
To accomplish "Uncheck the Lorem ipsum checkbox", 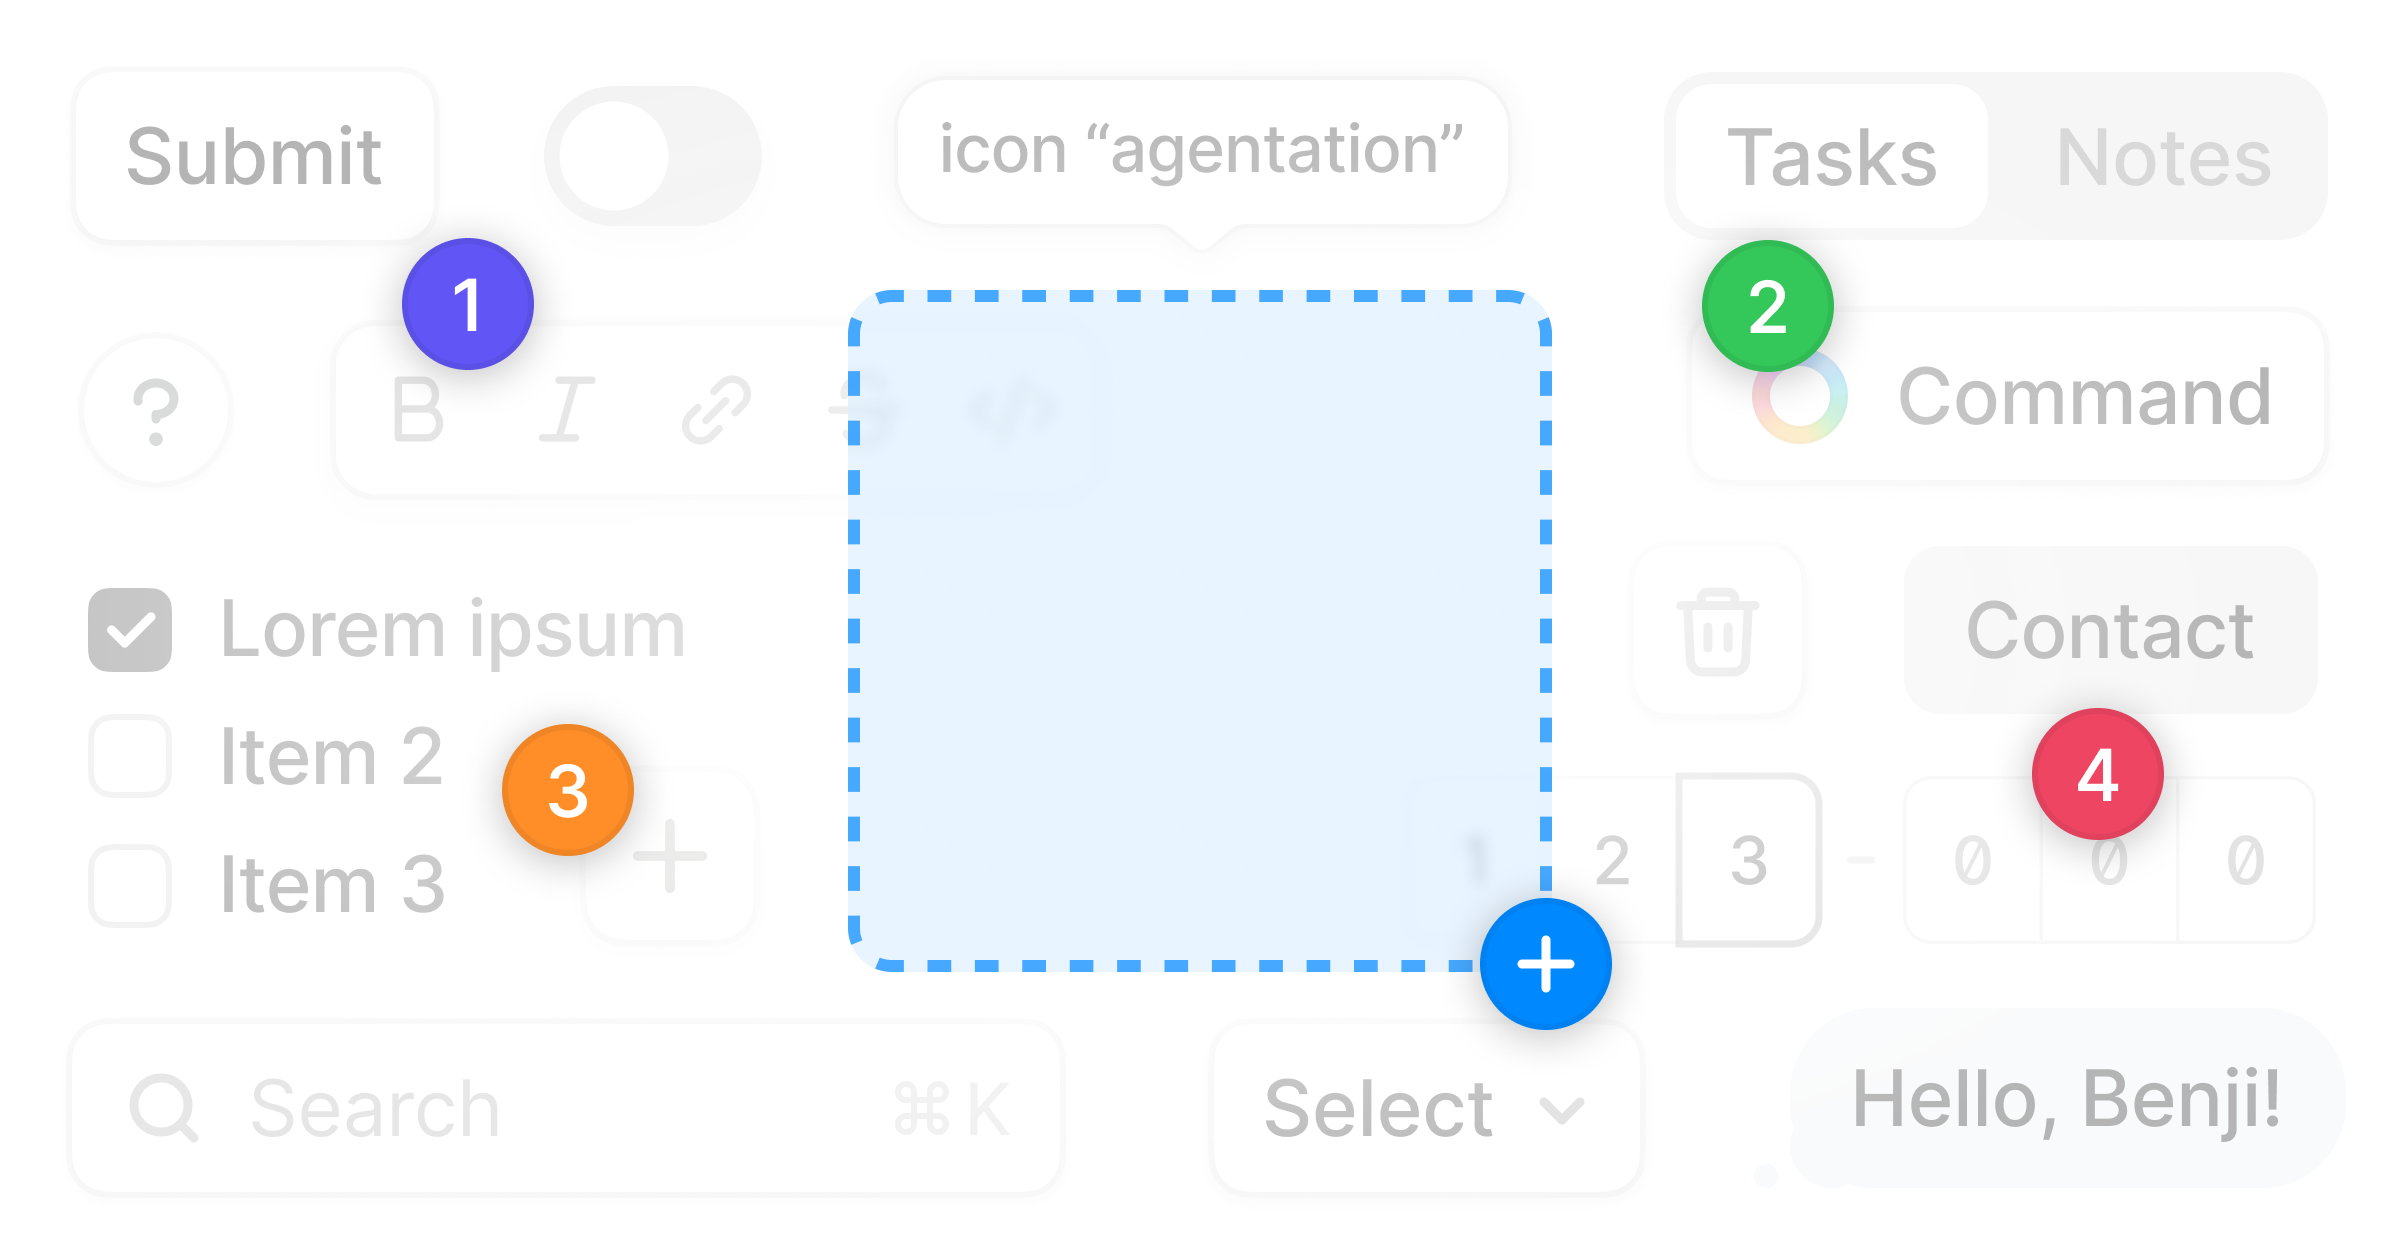I will 130,630.
